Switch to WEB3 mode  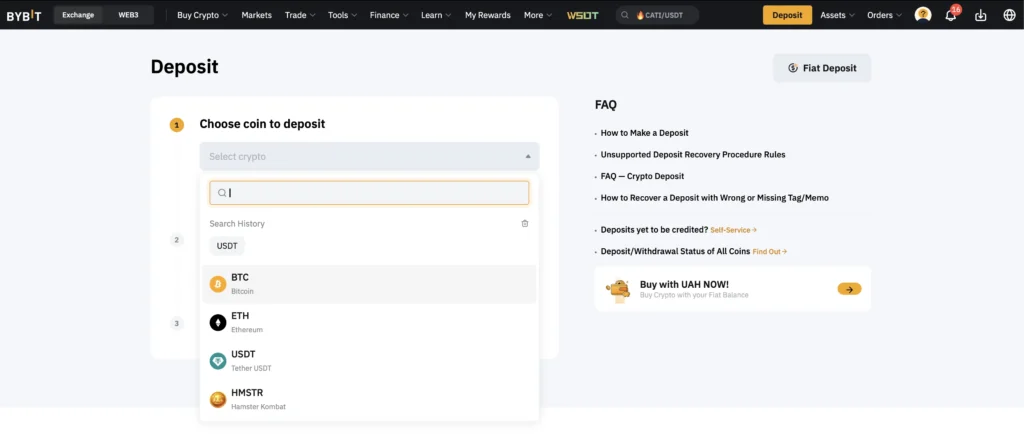[128, 15]
